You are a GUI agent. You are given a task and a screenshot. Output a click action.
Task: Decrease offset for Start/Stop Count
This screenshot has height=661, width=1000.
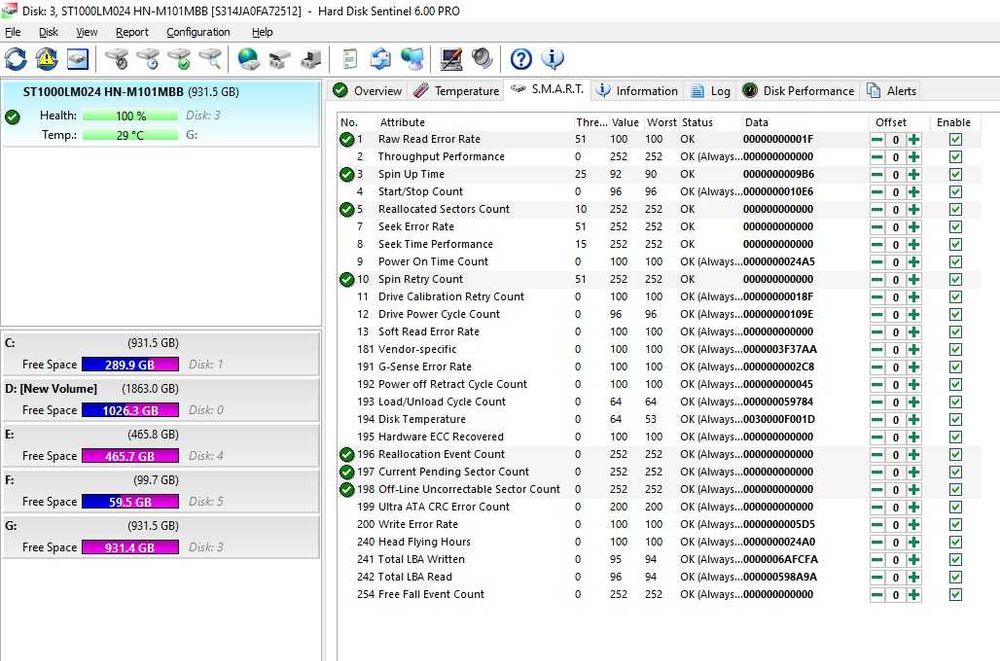pyautogui.click(x=878, y=192)
